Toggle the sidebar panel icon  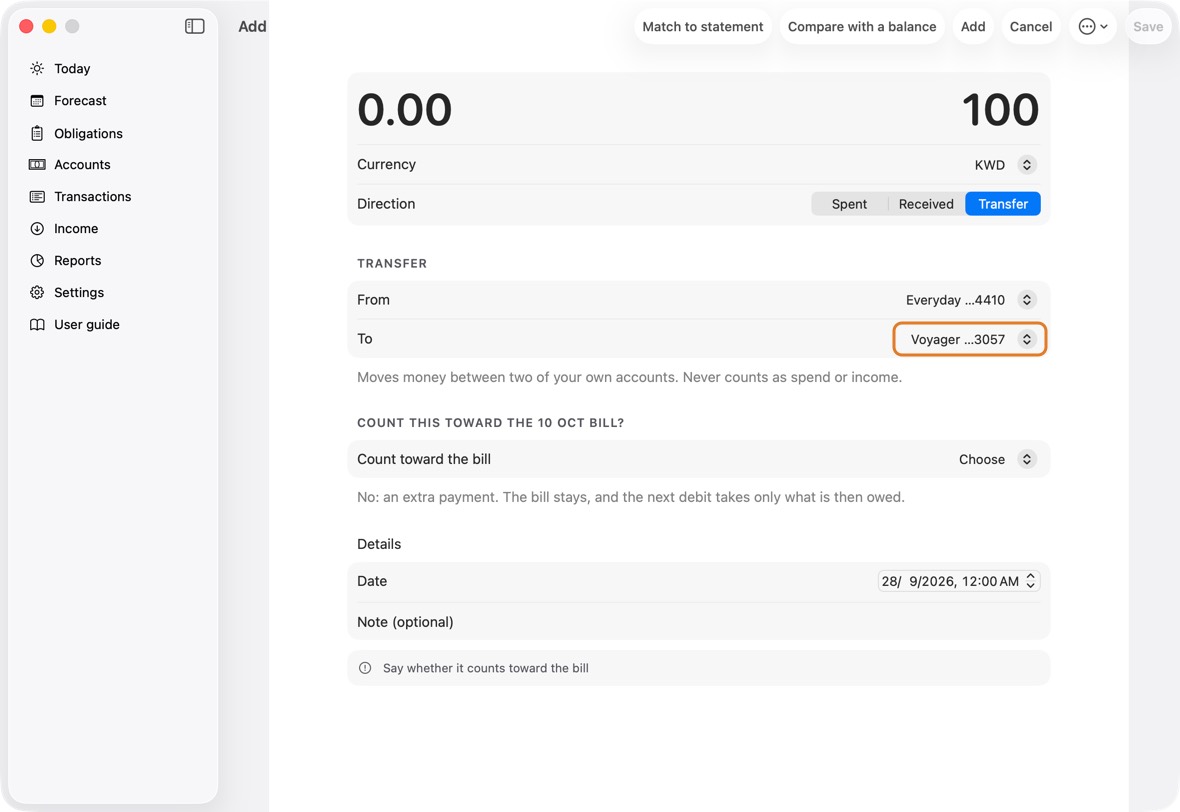[194, 26]
